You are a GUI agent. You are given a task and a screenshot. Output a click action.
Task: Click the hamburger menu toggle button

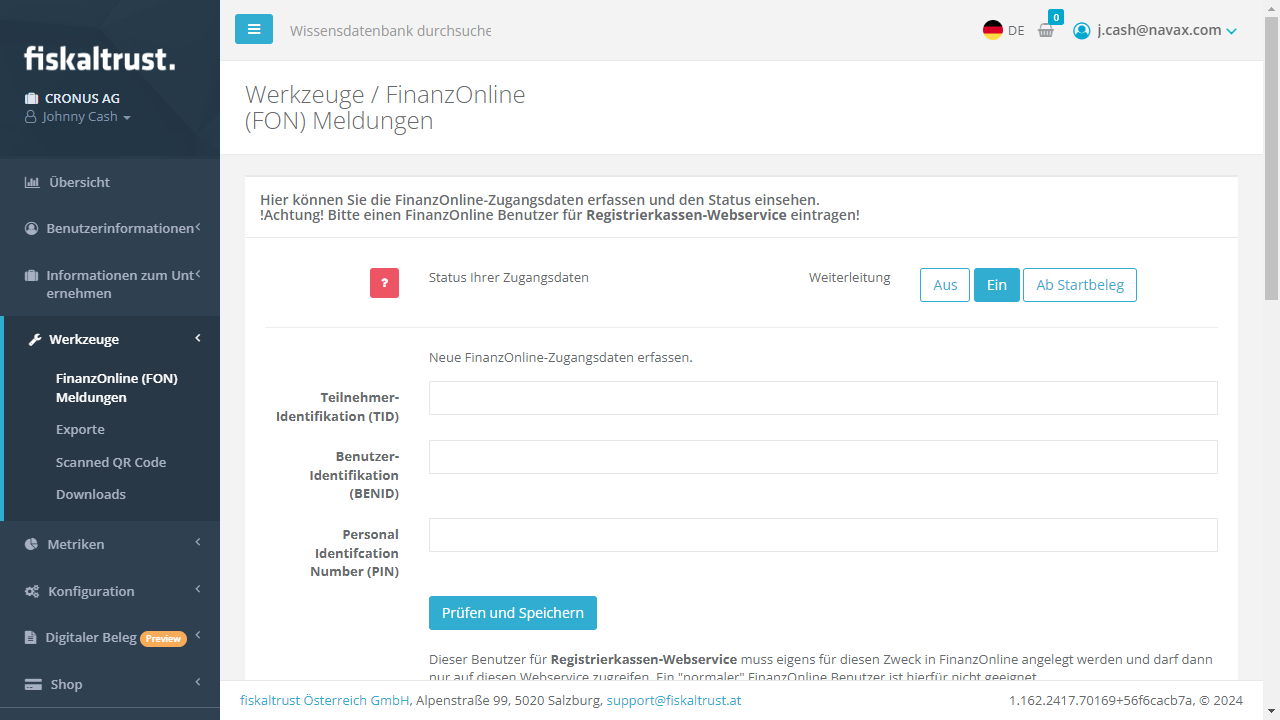tap(254, 29)
